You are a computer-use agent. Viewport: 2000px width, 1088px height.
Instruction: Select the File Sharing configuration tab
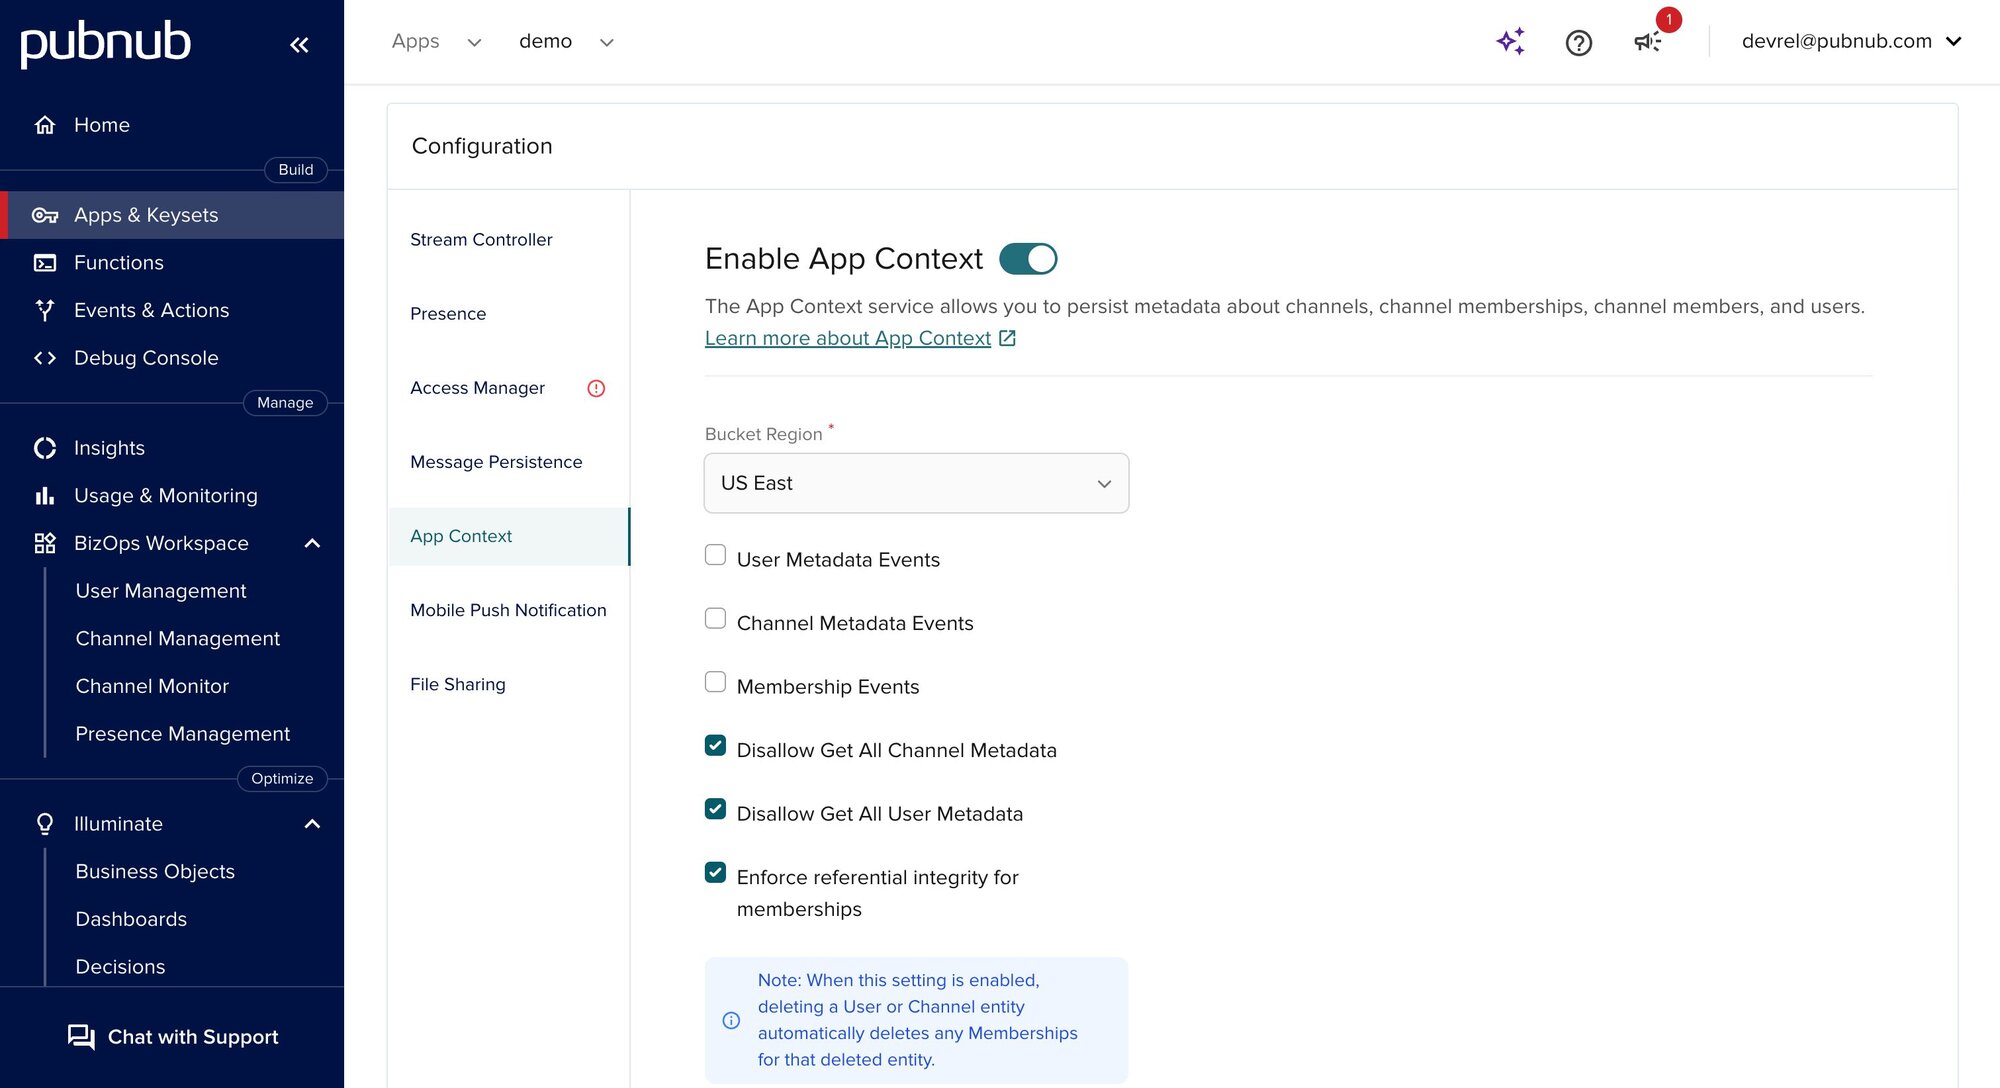pos(458,684)
